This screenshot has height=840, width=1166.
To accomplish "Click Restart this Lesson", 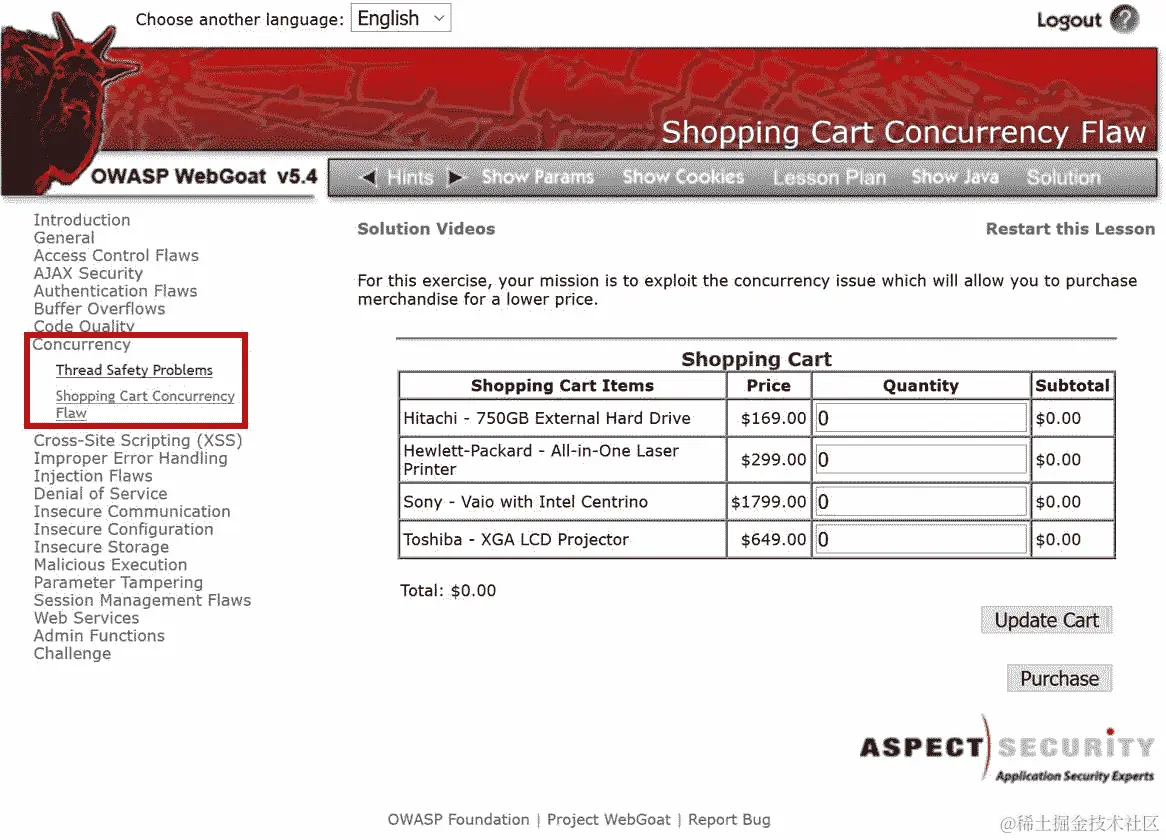I will pyautogui.click(x=1070, y=229).
